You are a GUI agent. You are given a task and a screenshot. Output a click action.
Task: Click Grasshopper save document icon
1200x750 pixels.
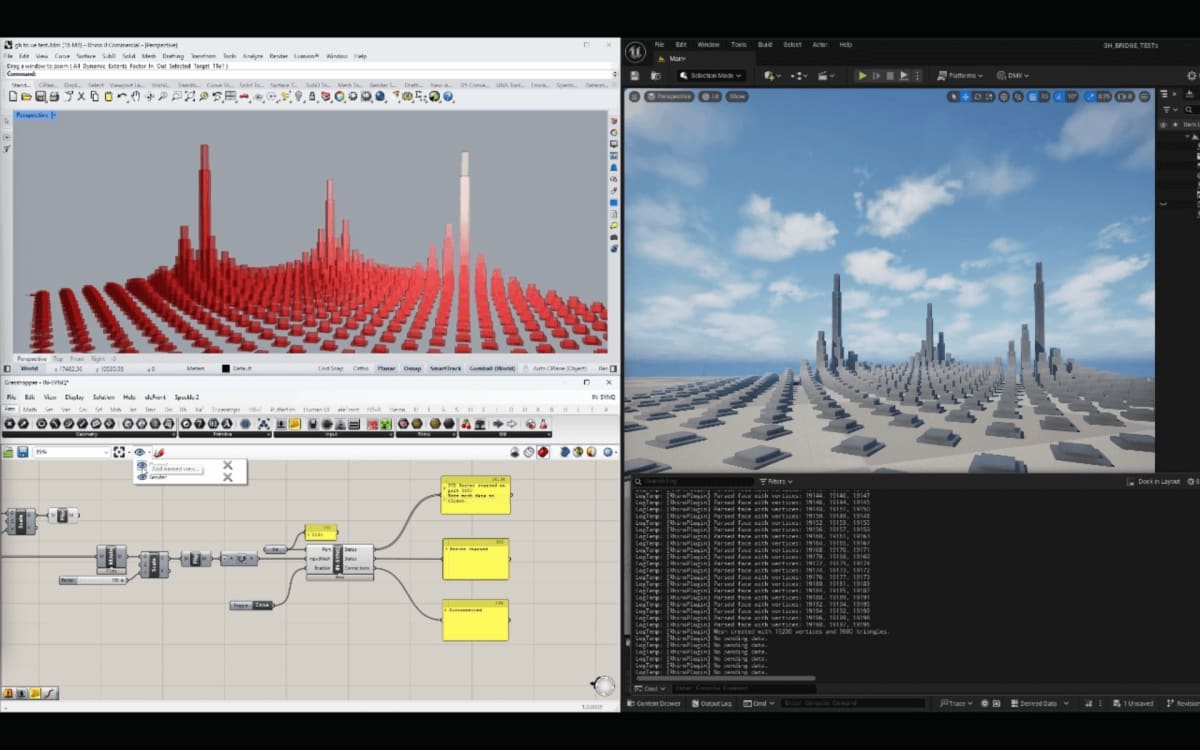(22, 452)
